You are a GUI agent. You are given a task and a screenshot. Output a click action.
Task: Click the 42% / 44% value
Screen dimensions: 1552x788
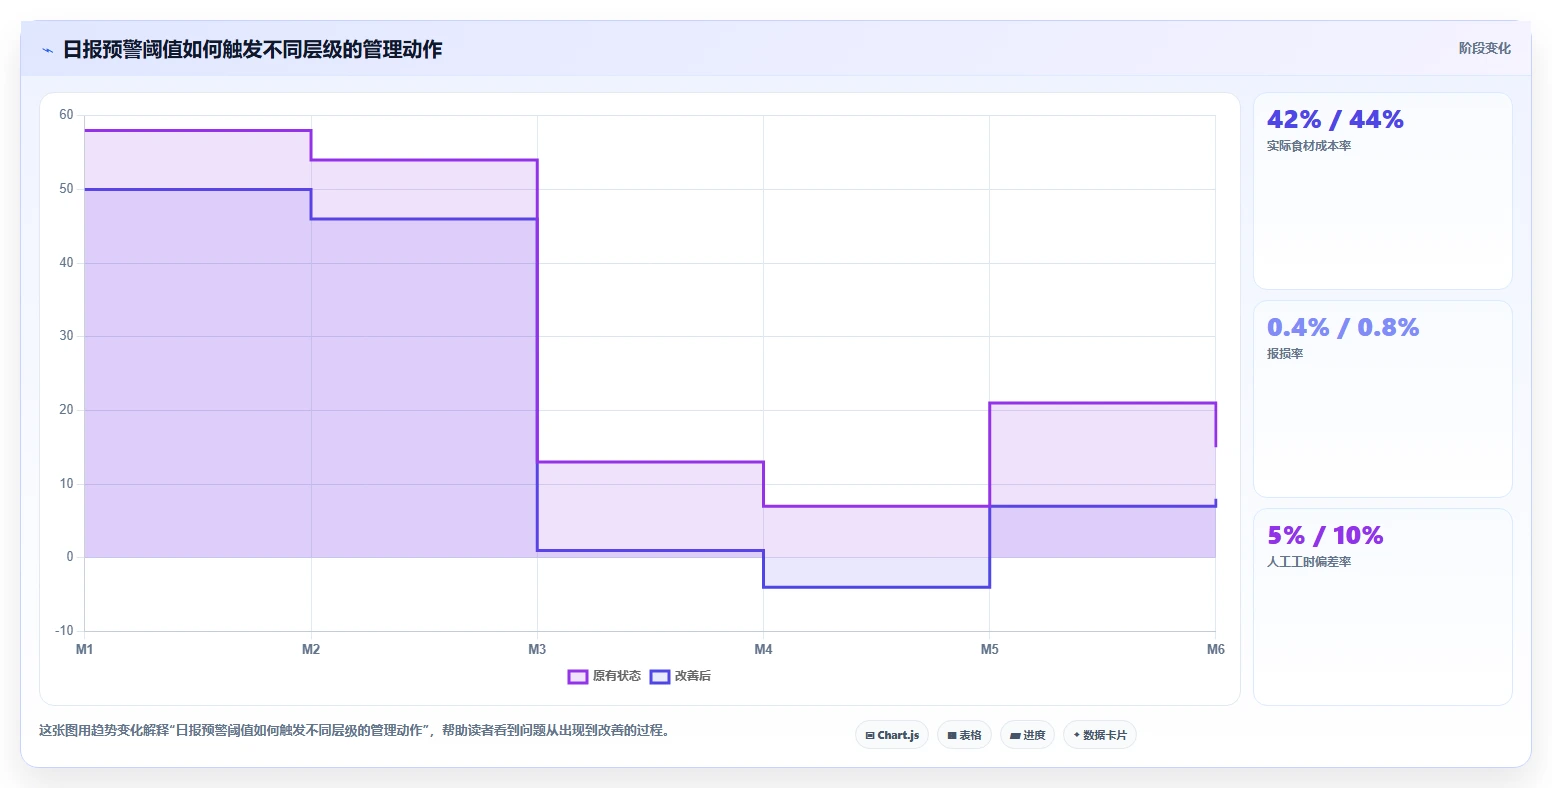[x=1335, y=120]
